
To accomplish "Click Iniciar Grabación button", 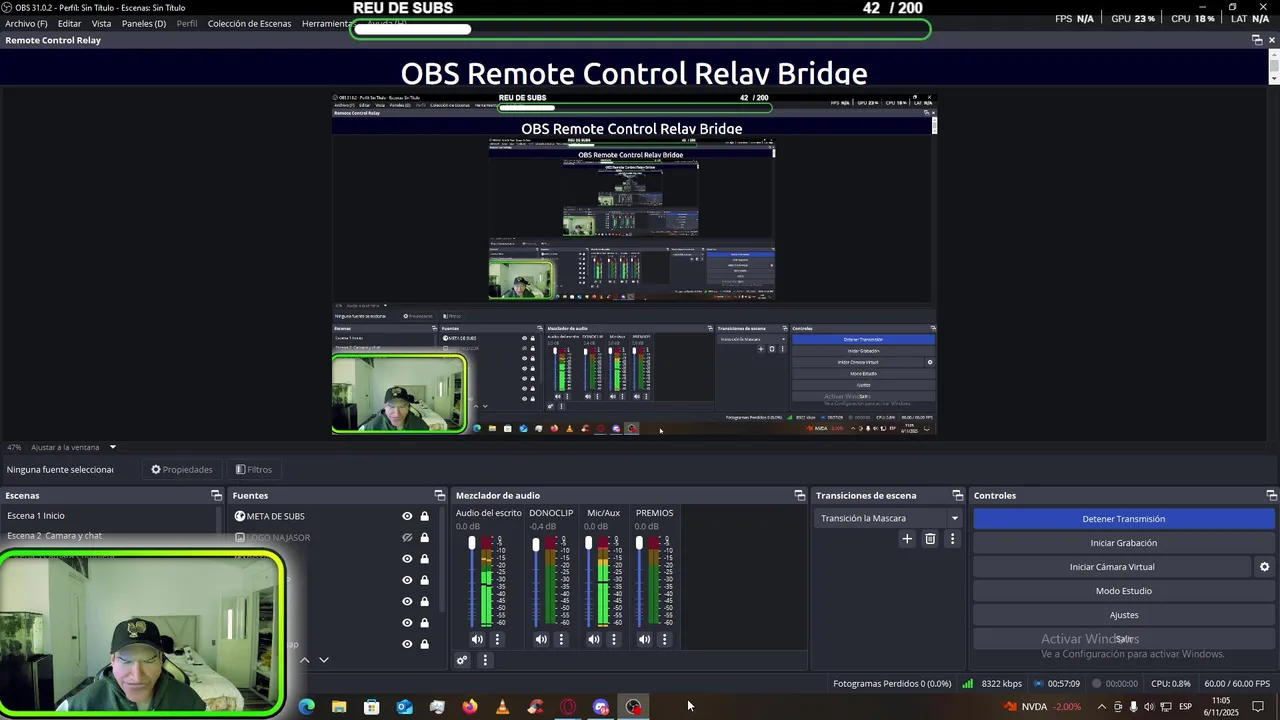I will tap(1124, 543).
